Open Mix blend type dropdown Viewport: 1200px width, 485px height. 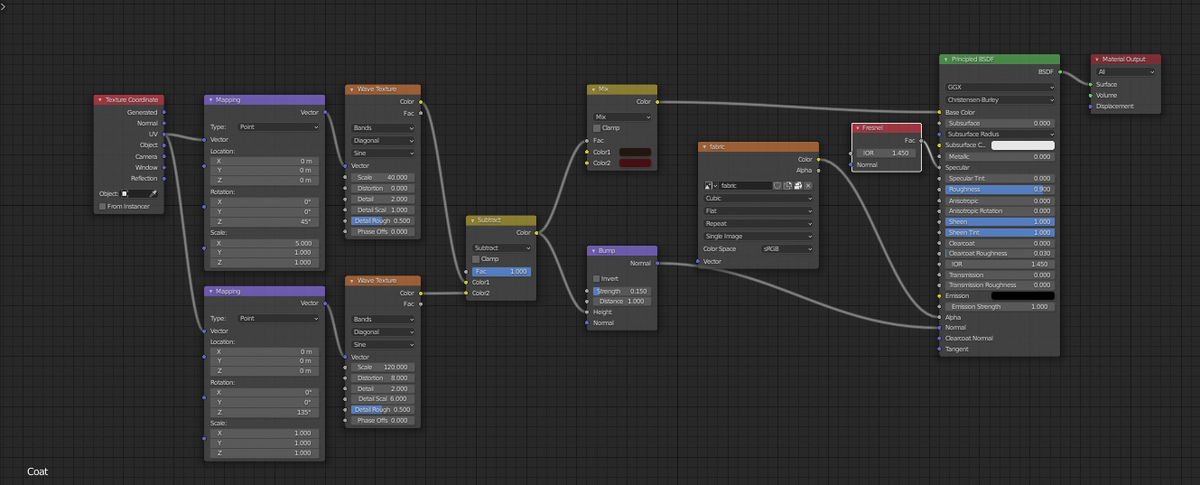(622, 116)
